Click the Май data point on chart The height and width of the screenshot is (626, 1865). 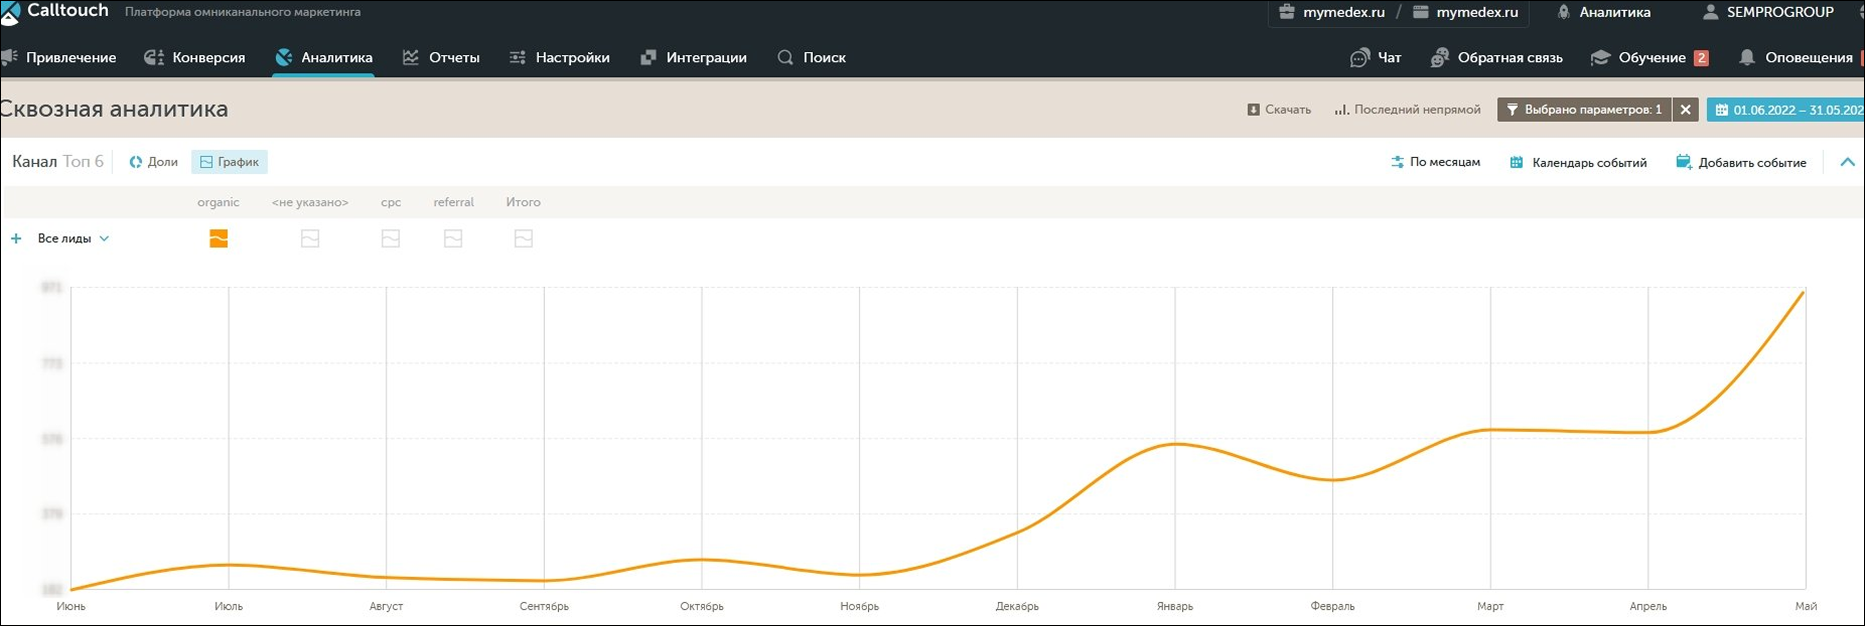tap(1804, 292)
